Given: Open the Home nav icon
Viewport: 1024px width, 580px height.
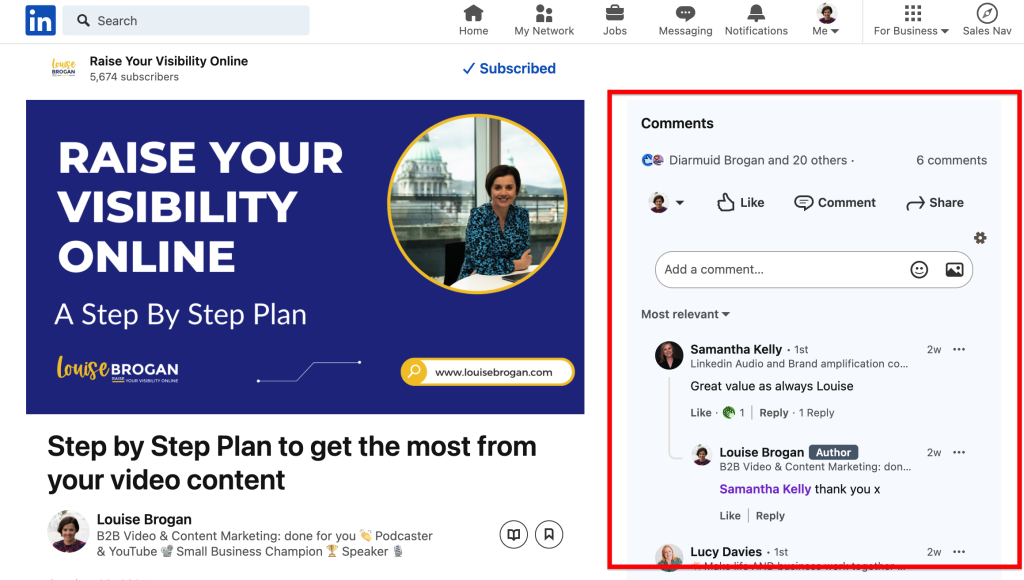Looking at the screenshot, I should point(473,14).
